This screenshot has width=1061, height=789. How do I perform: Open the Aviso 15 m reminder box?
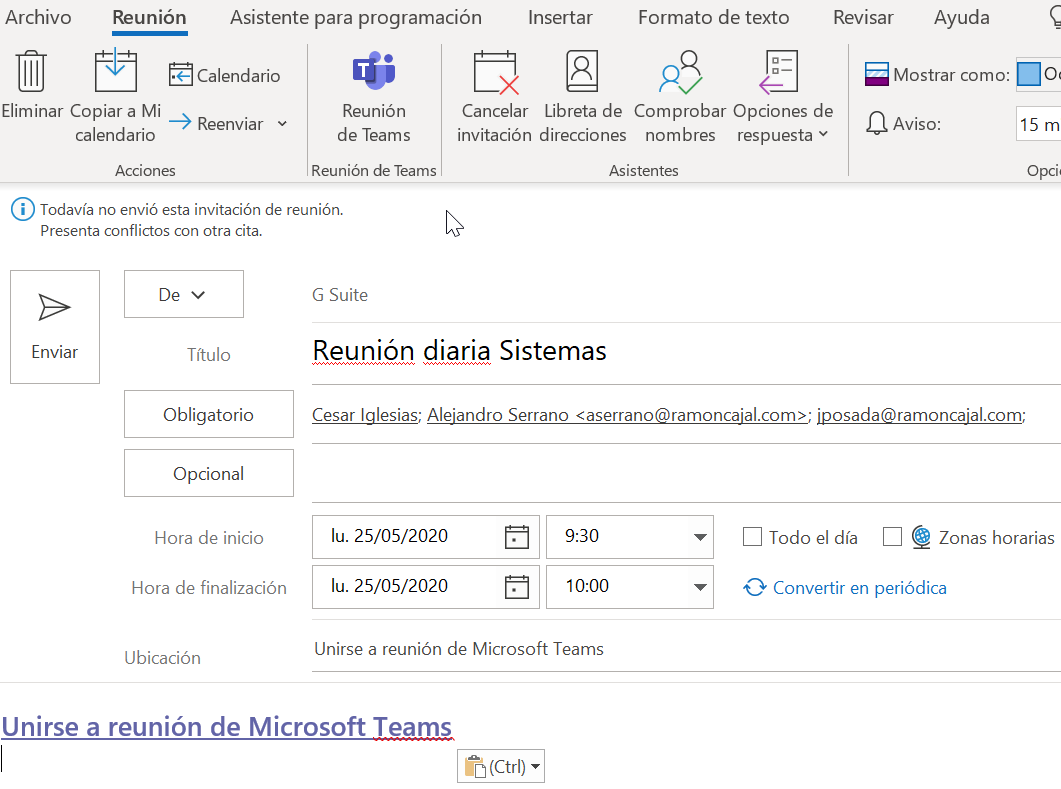[1038, 124]
